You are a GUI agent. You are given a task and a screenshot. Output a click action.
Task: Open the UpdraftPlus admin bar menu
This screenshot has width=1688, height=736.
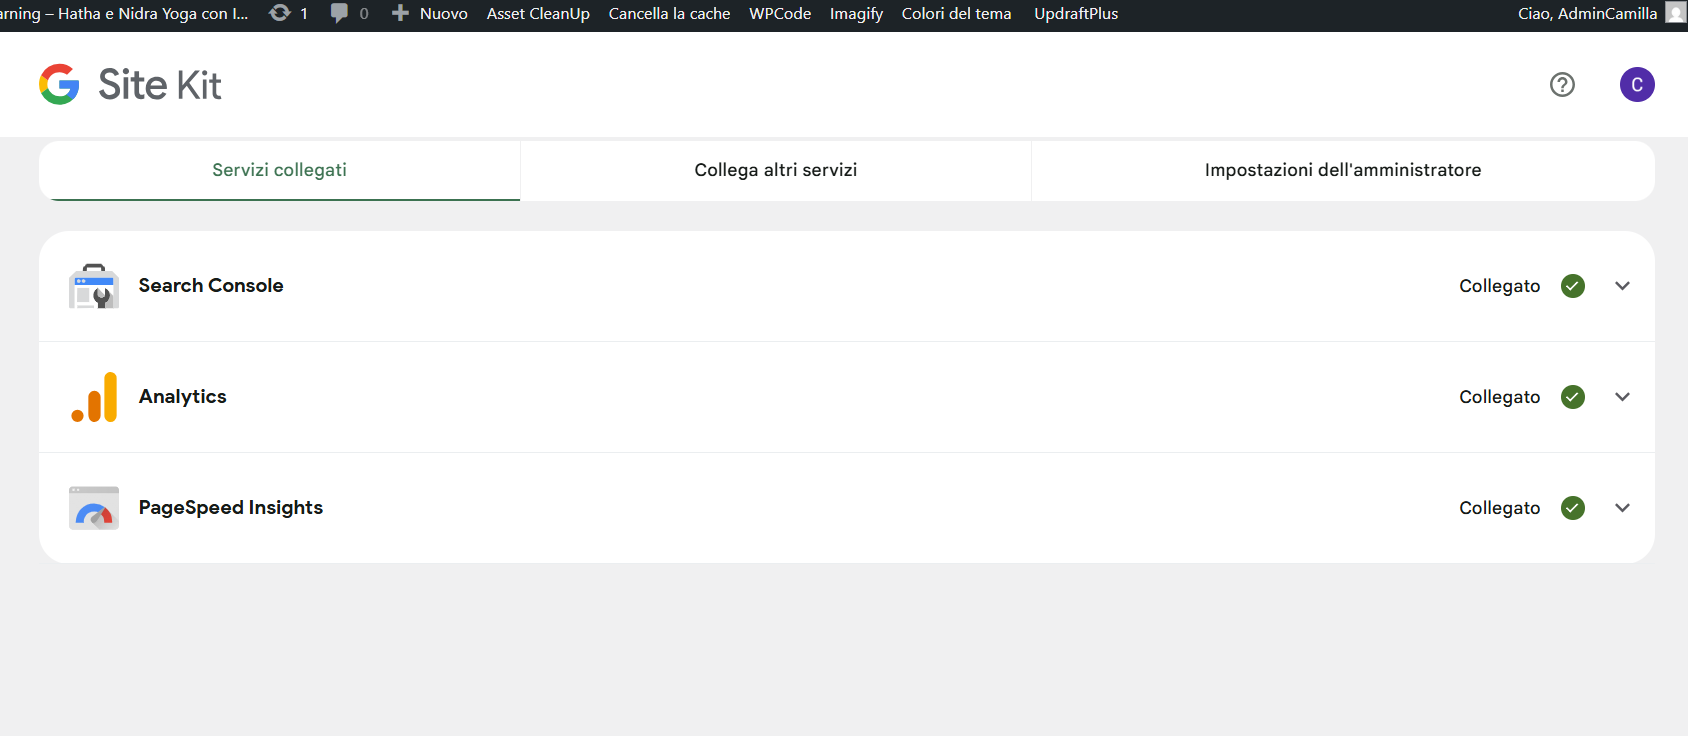[x=1076, y=14]
